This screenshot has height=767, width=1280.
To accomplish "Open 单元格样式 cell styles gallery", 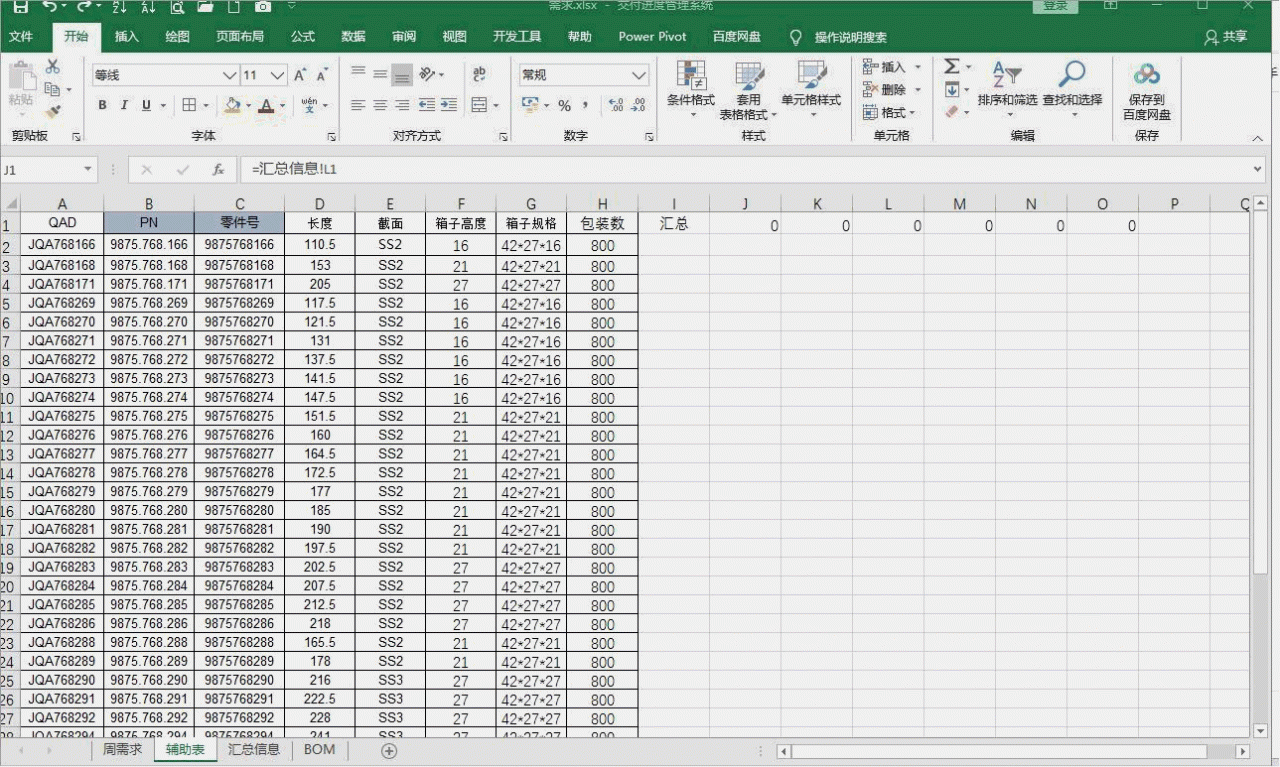I will pyautogui.click(x=811, y=89).
